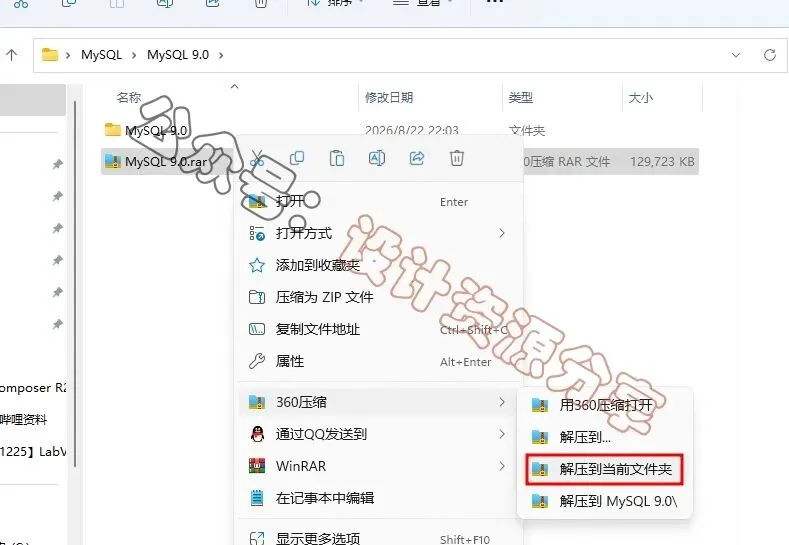
Task: Click the WinRAR books icon
Action: coord(257,466)
